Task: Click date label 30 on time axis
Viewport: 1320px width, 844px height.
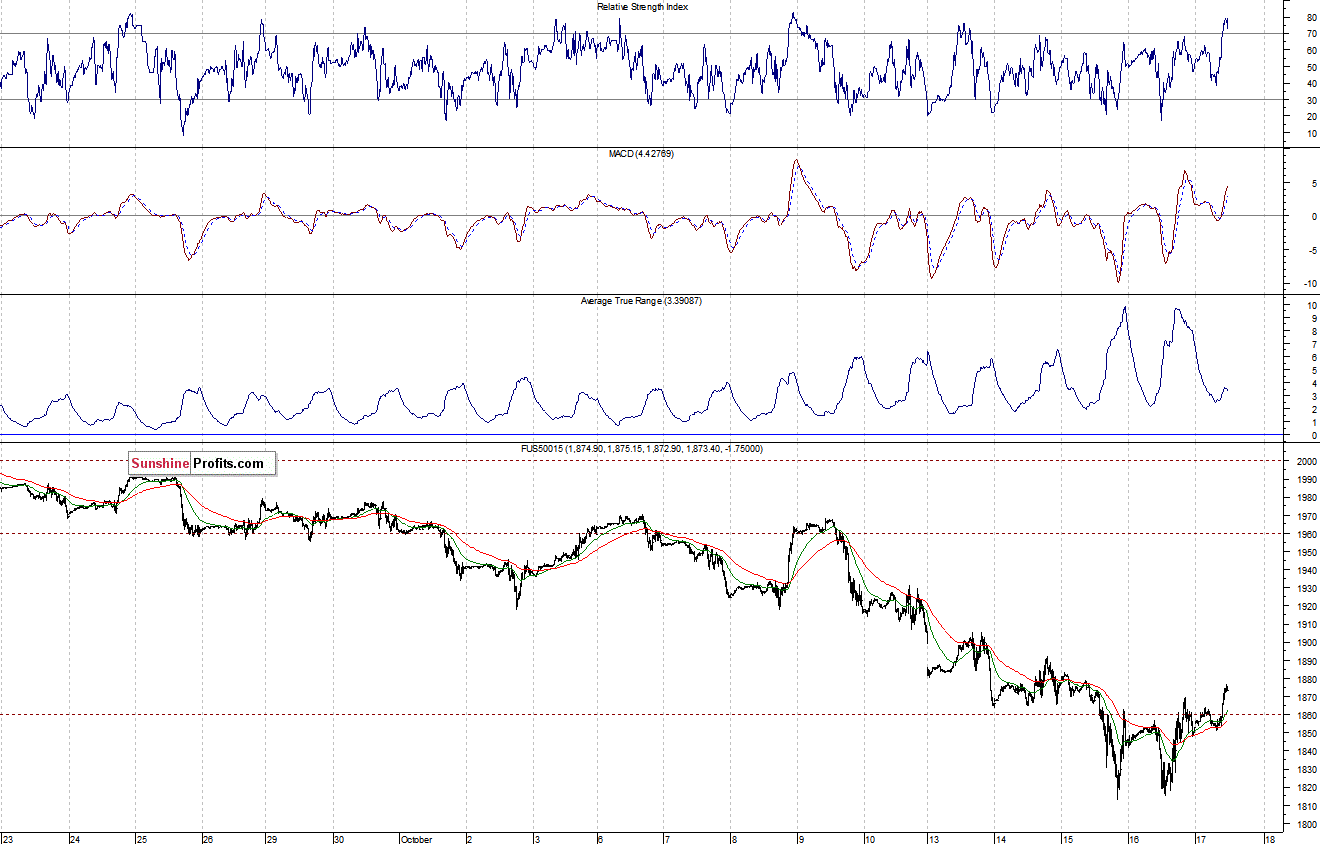Action: point(339,839)
